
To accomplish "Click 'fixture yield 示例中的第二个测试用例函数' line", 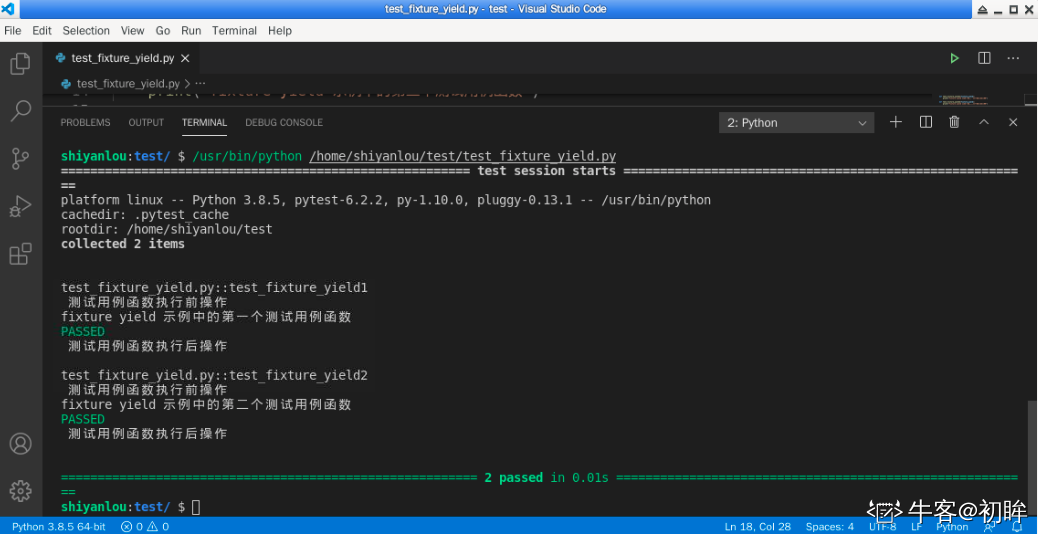I will coord(206,404).
